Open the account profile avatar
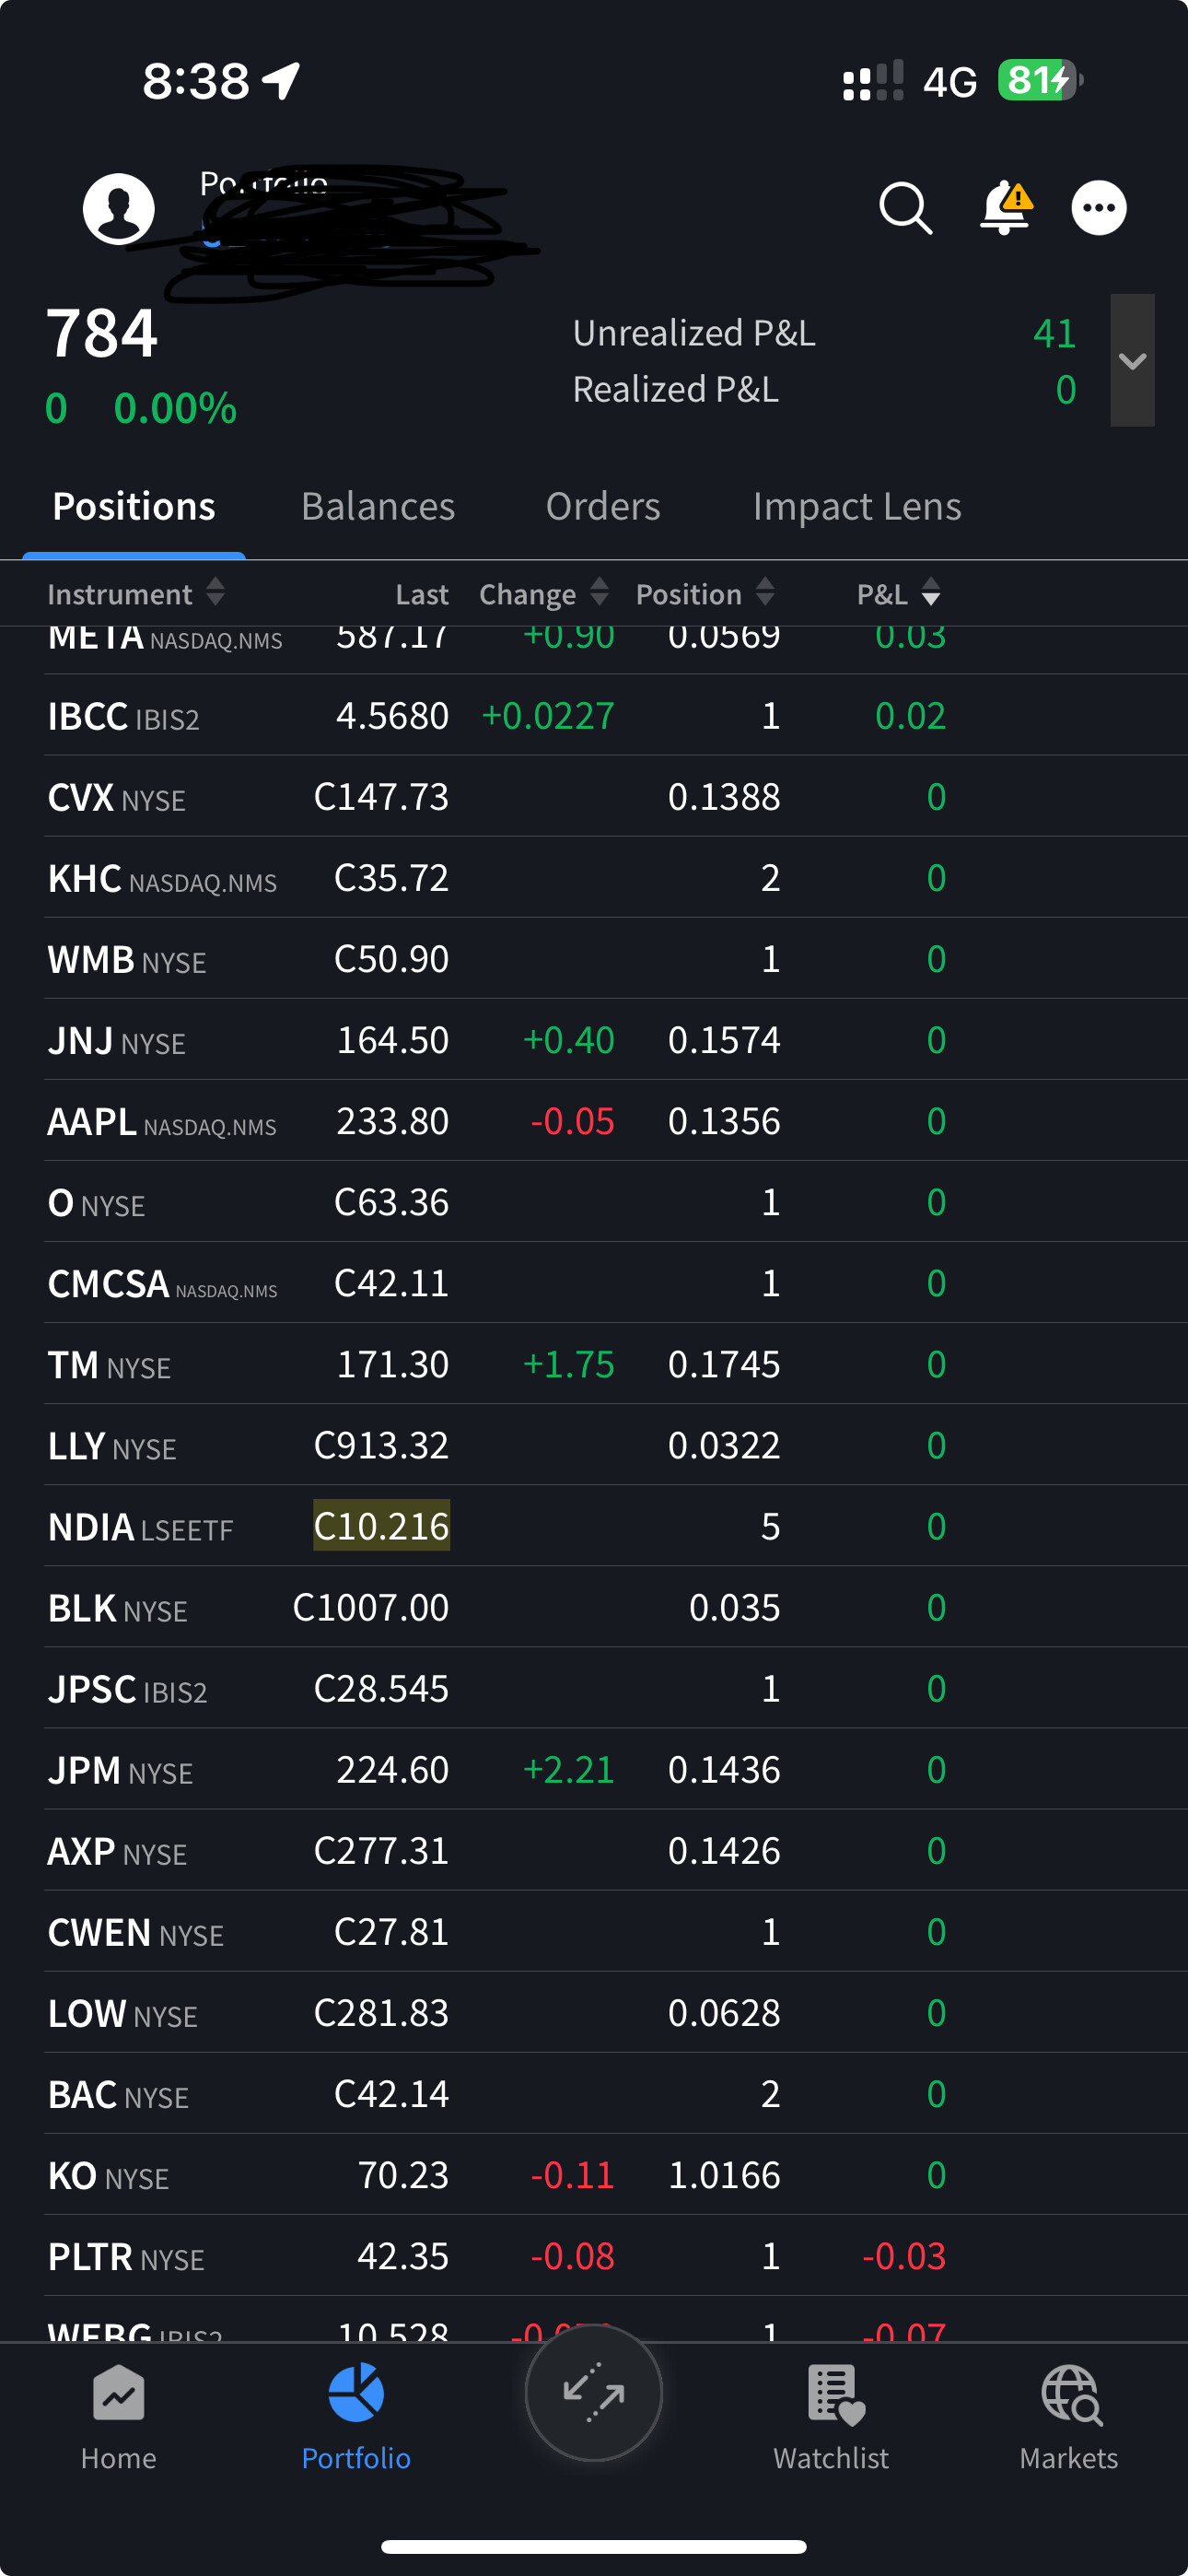Screen dimensions: 1188x2576 point(118,208)
